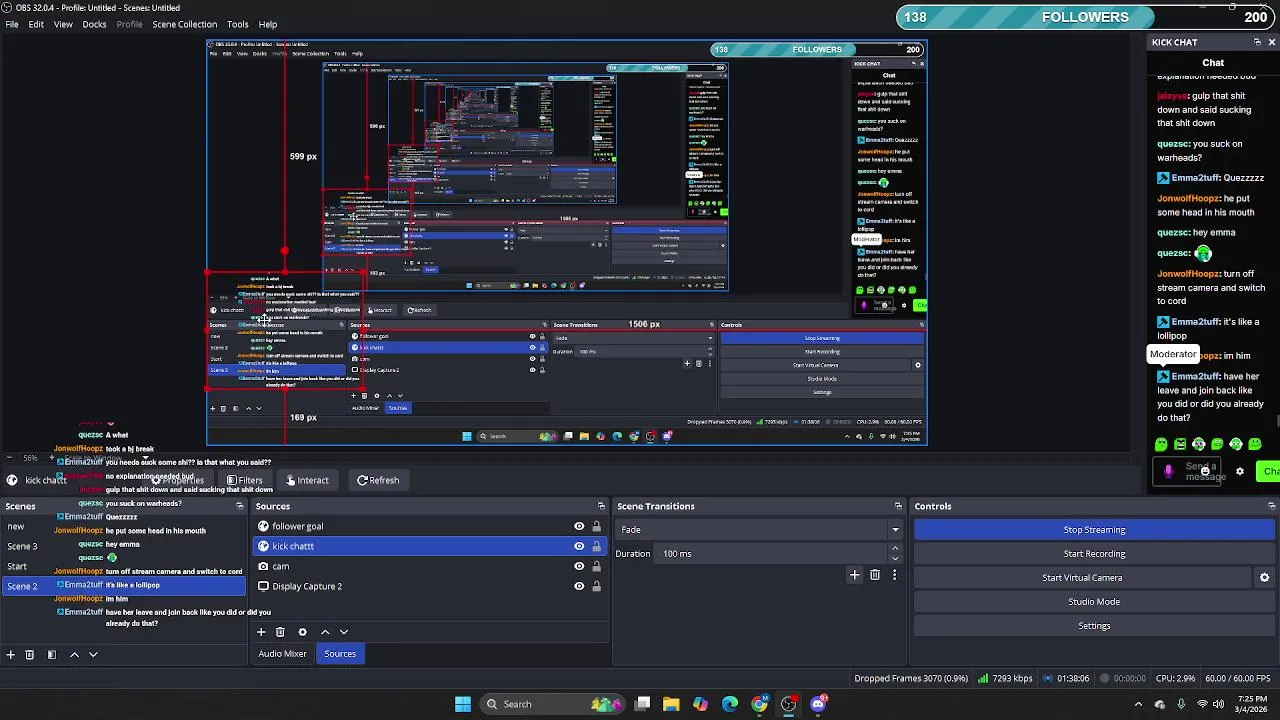Click Interact for the browser source
This screenshot has width=1280, height=720.
(307, 480)
